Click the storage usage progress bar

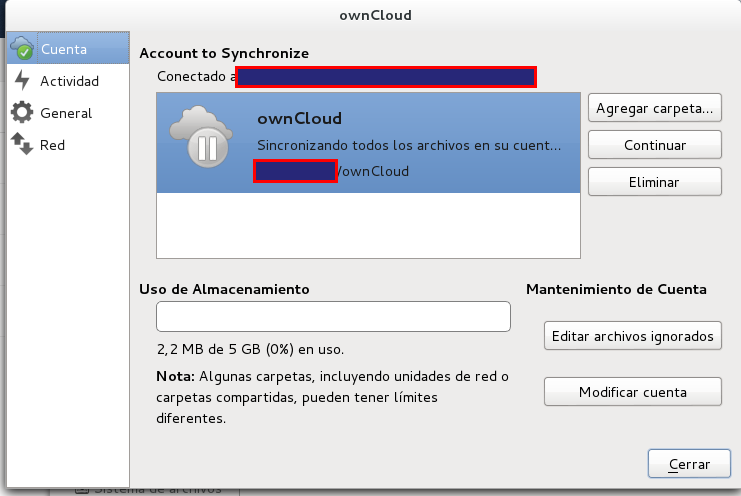[x=333, y=316]
